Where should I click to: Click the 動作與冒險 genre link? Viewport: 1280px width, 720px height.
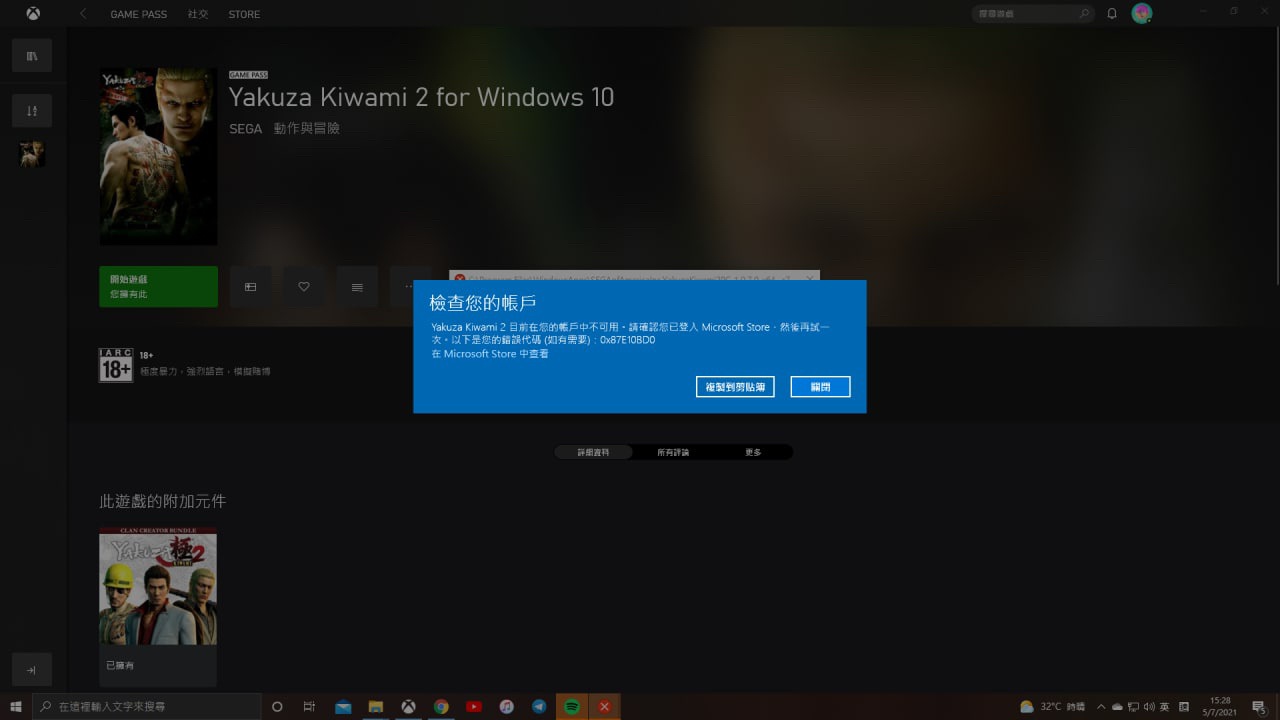[x=306, y=129]
